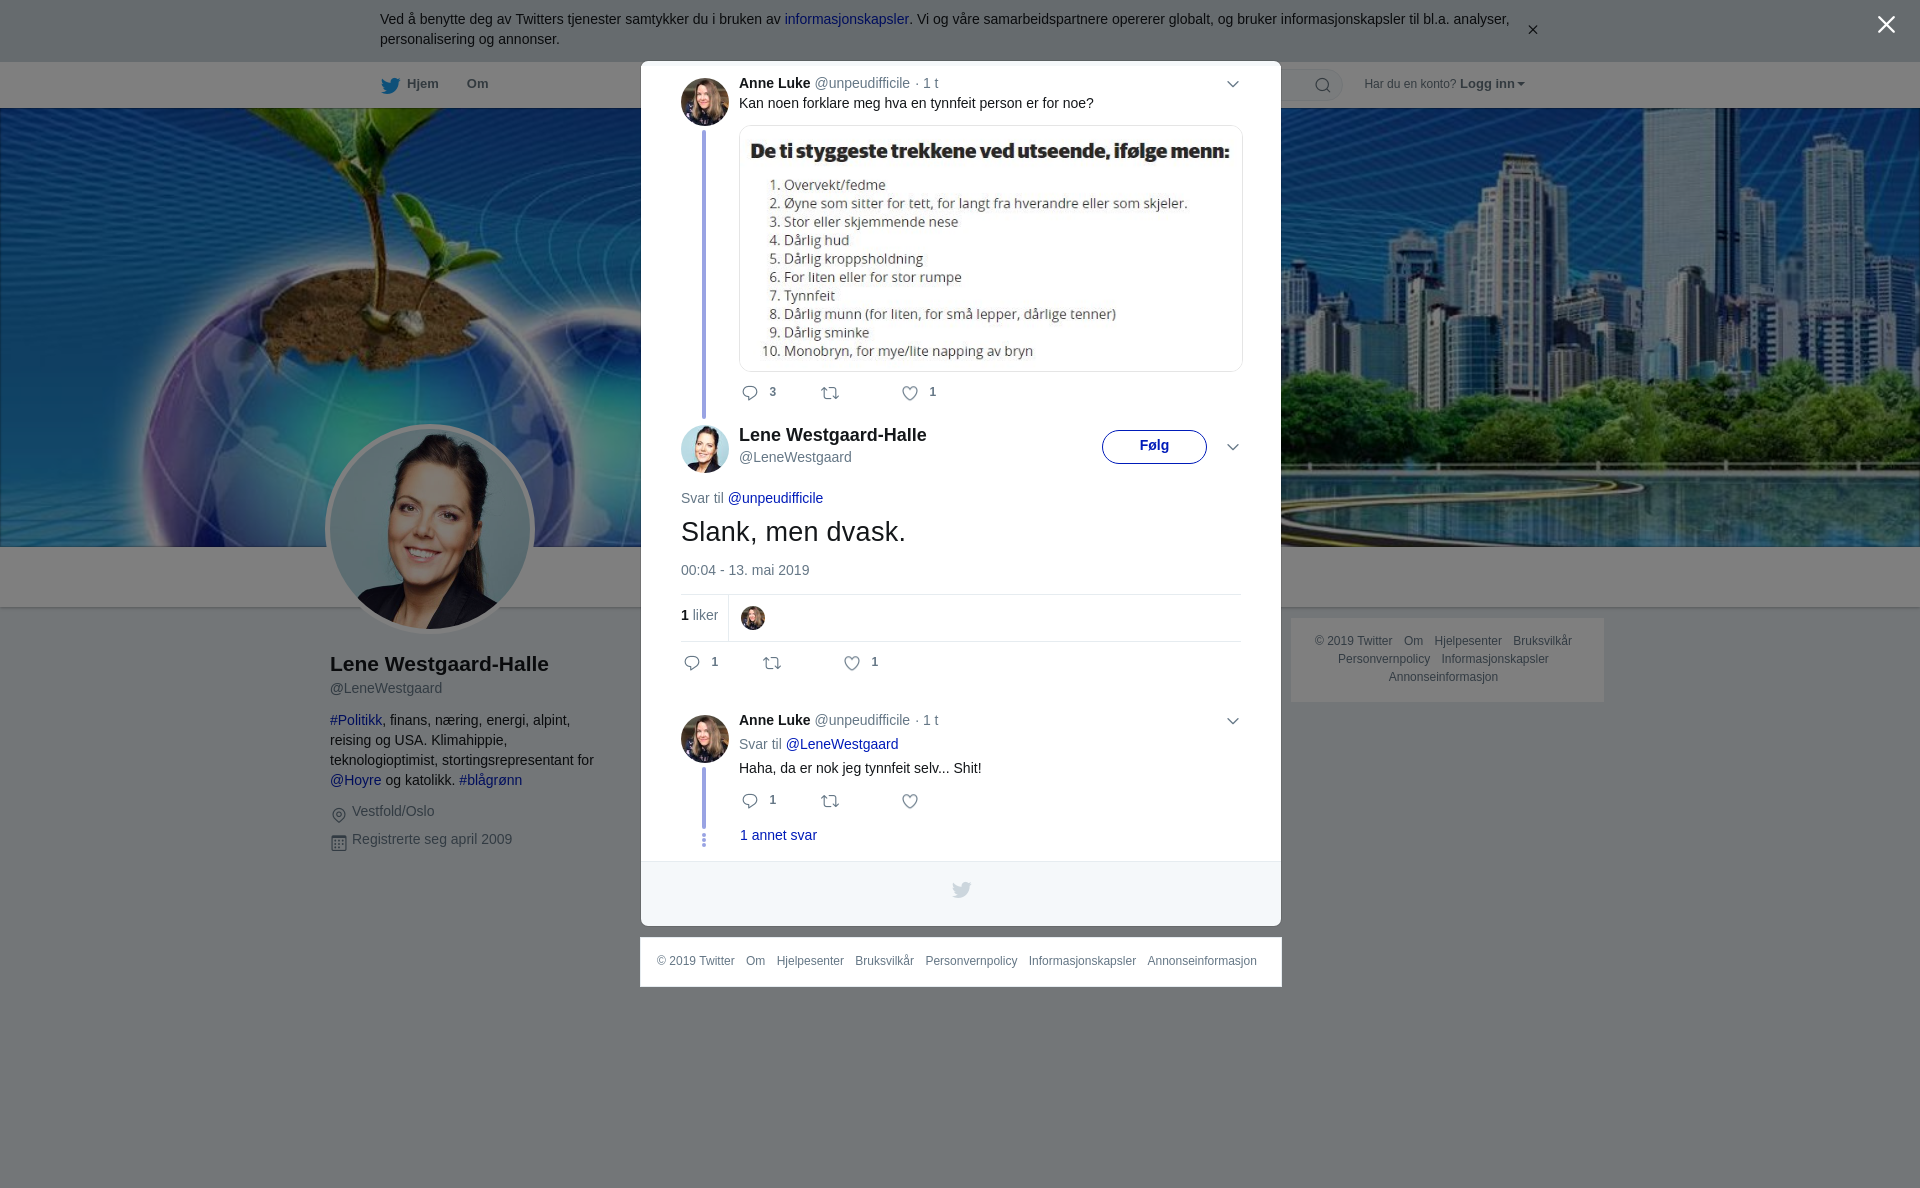This screenshot has height=1188, width=1920.
Task: Open large profile photo of Lene Westgaard-Halle
Action: tap(430, 529)
